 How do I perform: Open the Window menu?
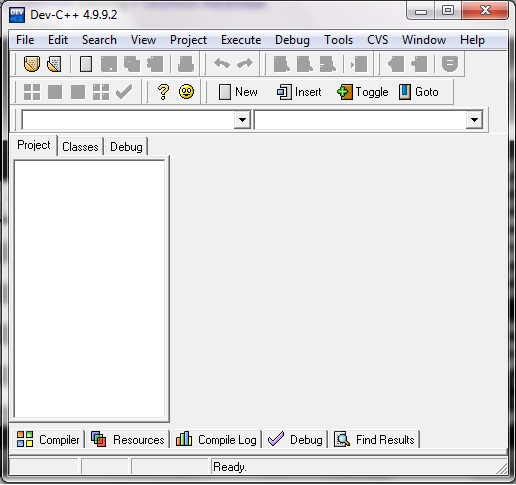(x=424, y=40)
